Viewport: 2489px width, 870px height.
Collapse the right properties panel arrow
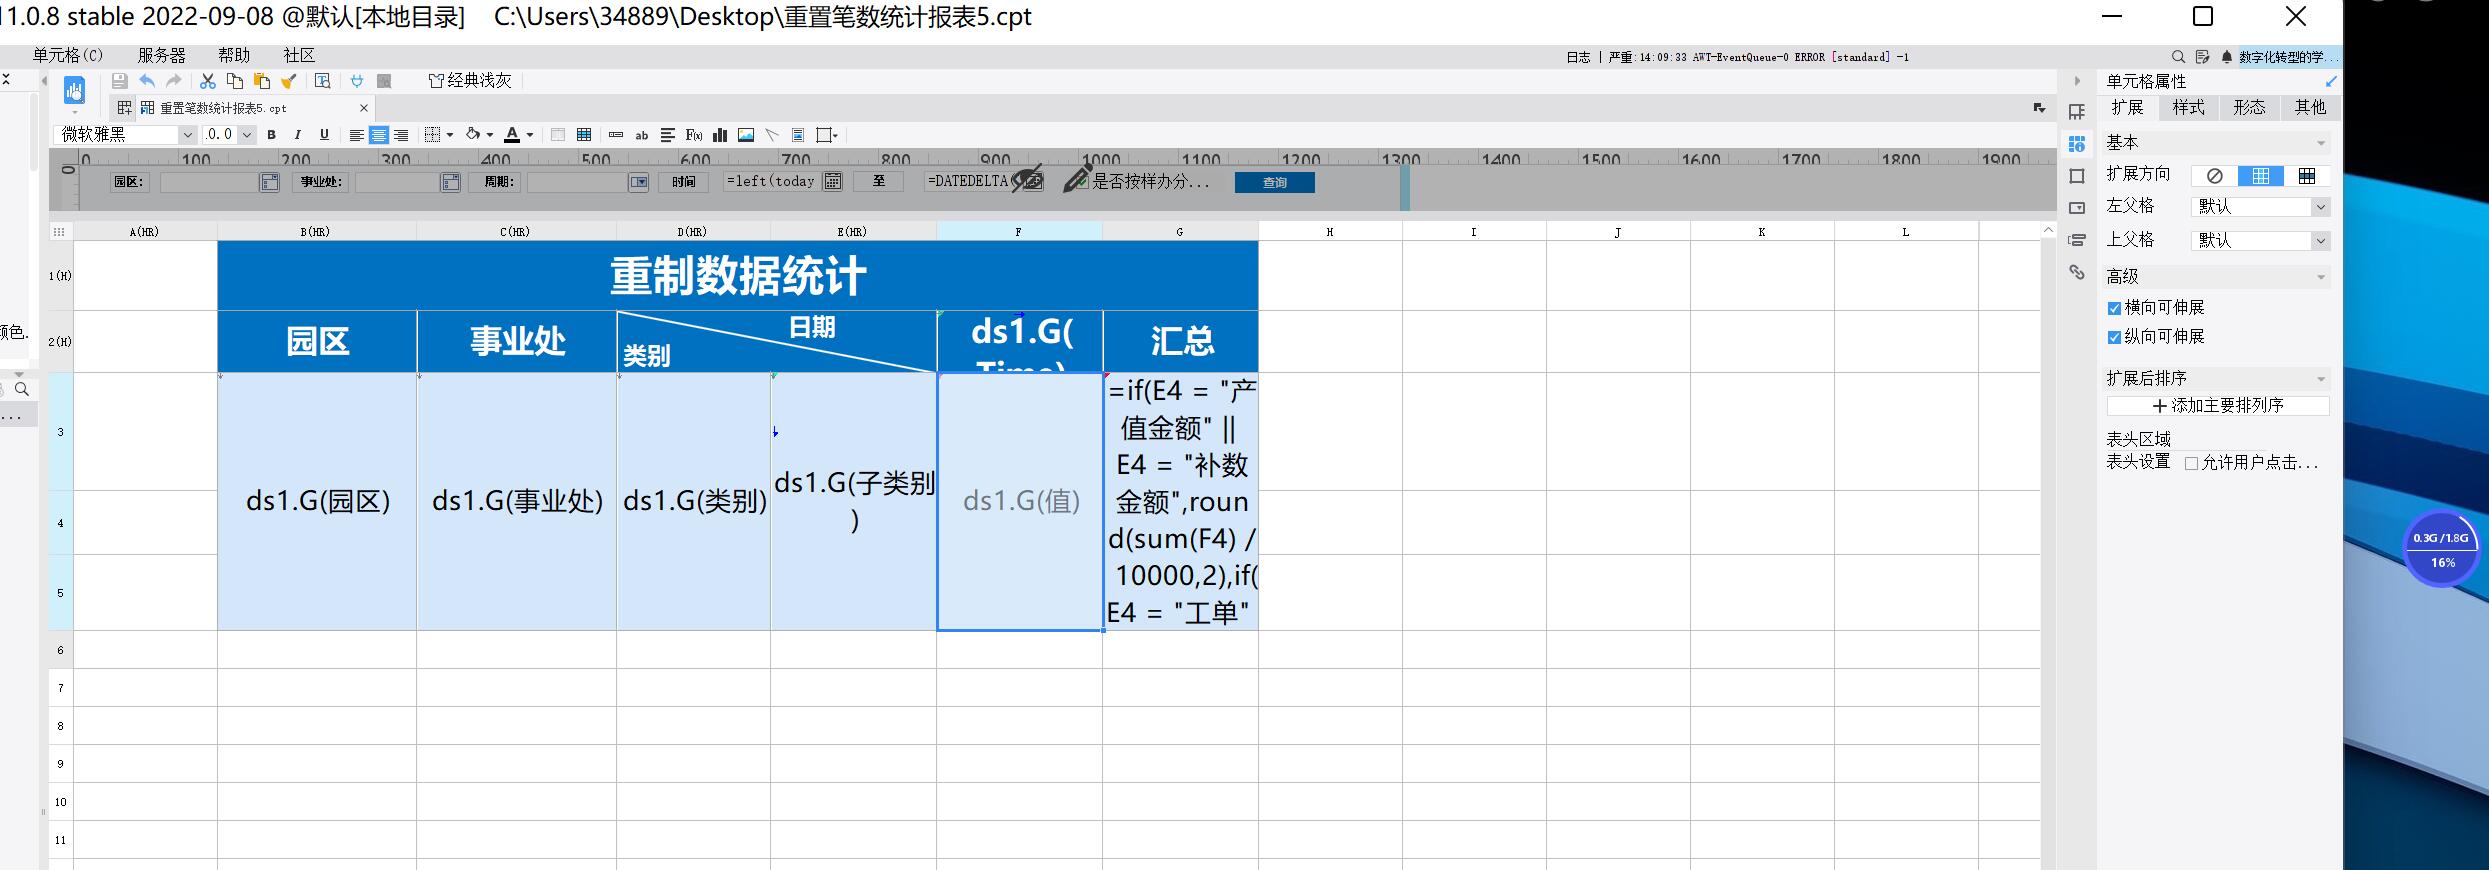[x=2076, y=81]
